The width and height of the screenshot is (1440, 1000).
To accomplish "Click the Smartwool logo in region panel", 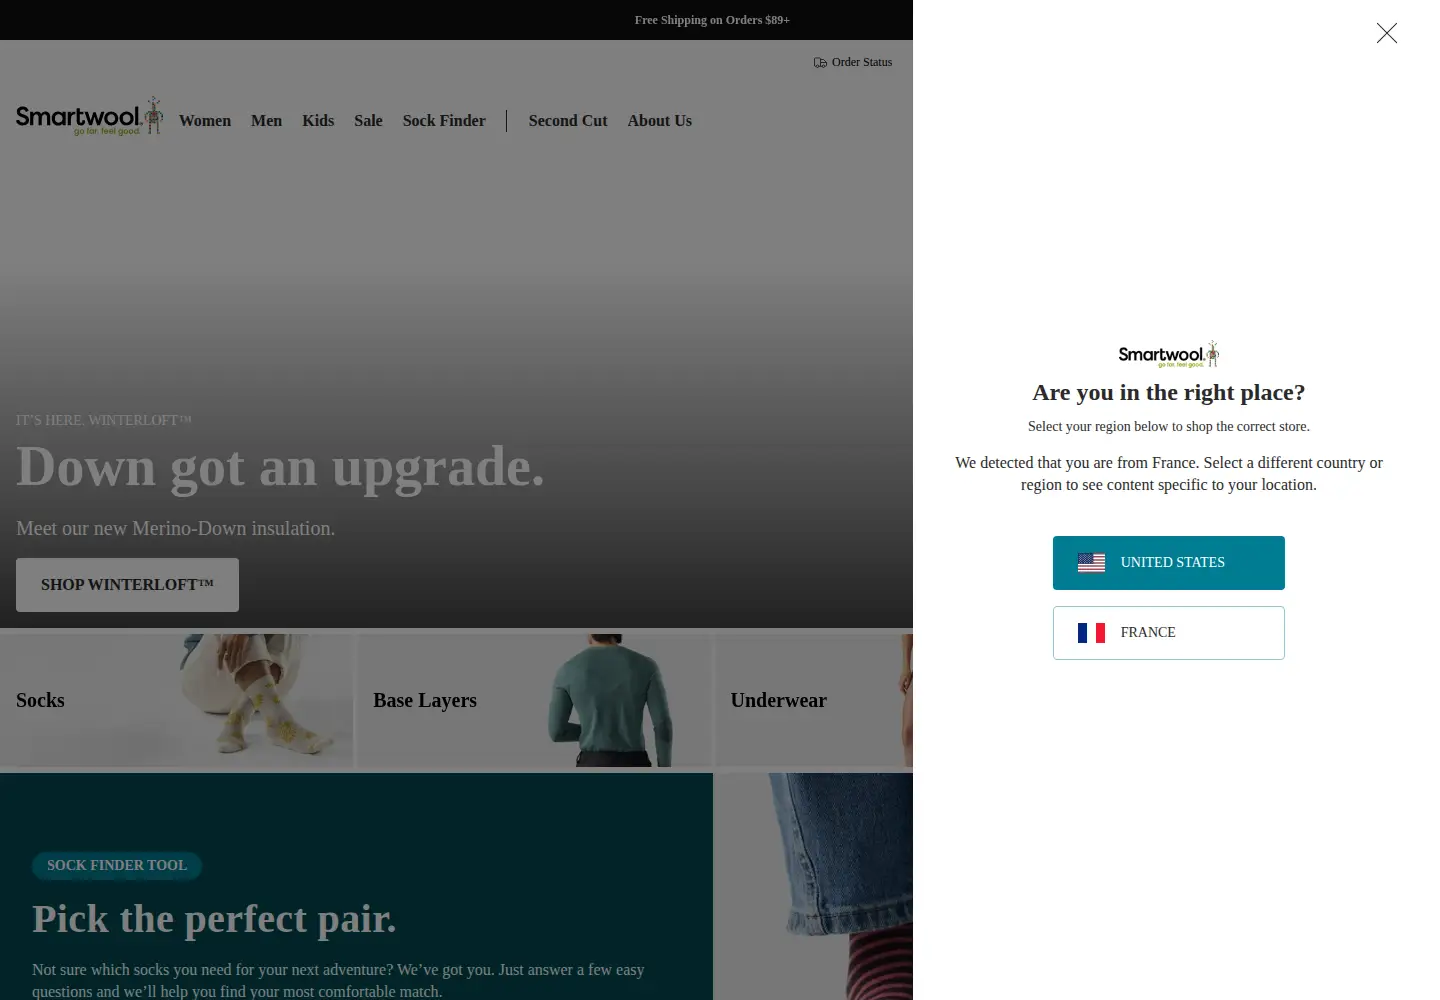I will point(1168,354).
